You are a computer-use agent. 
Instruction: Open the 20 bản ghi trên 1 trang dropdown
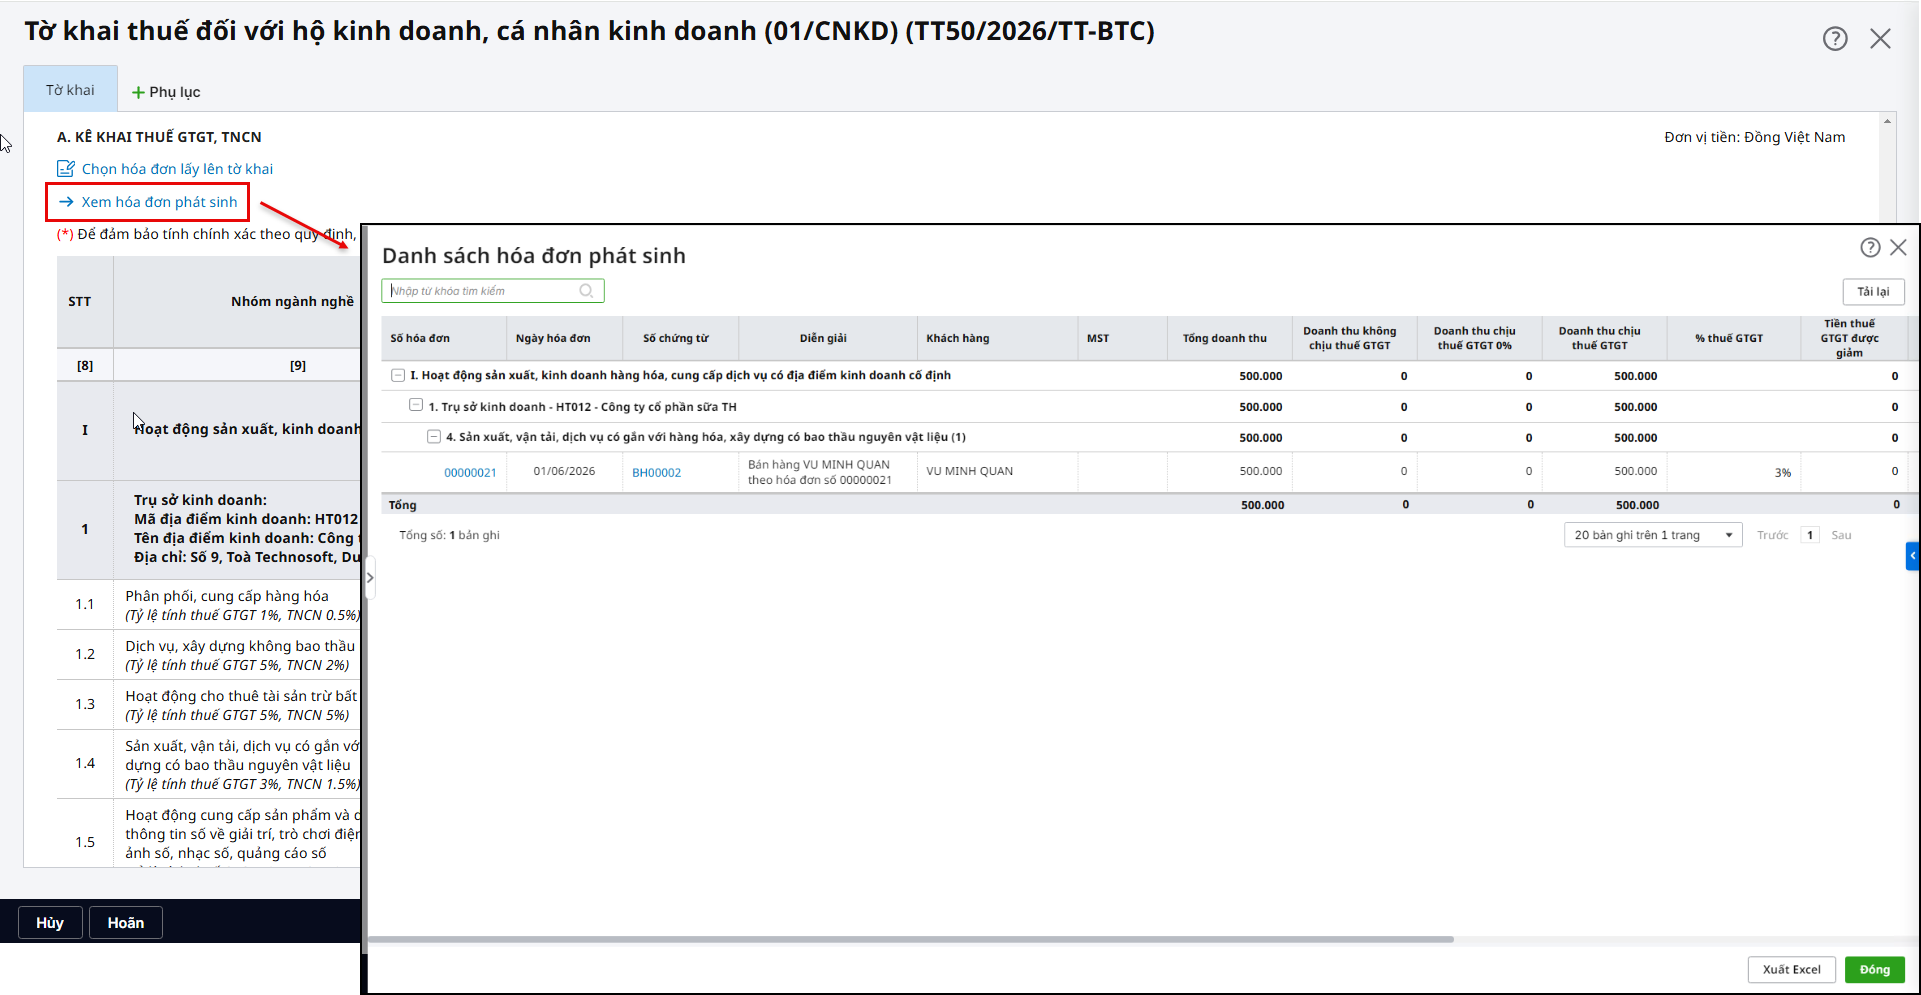[x=1652, y=535]
